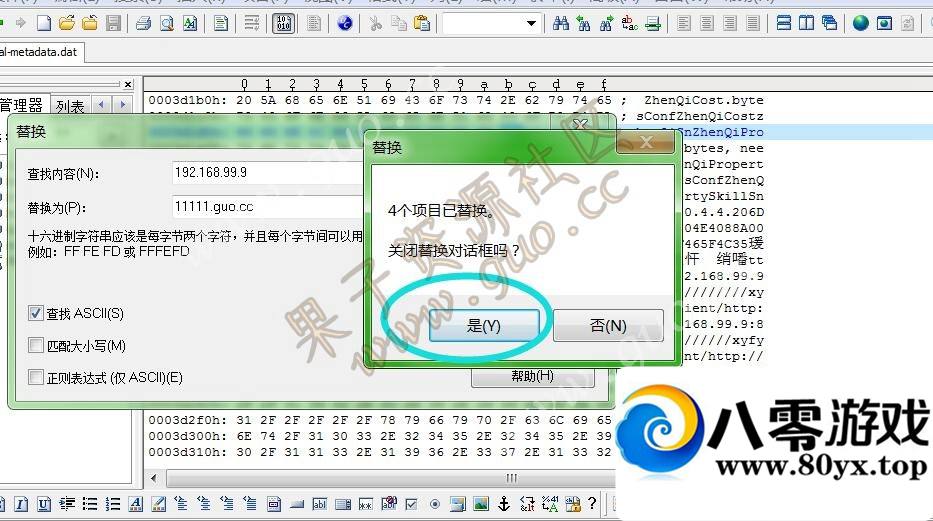Click the panel tabs left arrow
Screen dimensions: 933x521
102,105
